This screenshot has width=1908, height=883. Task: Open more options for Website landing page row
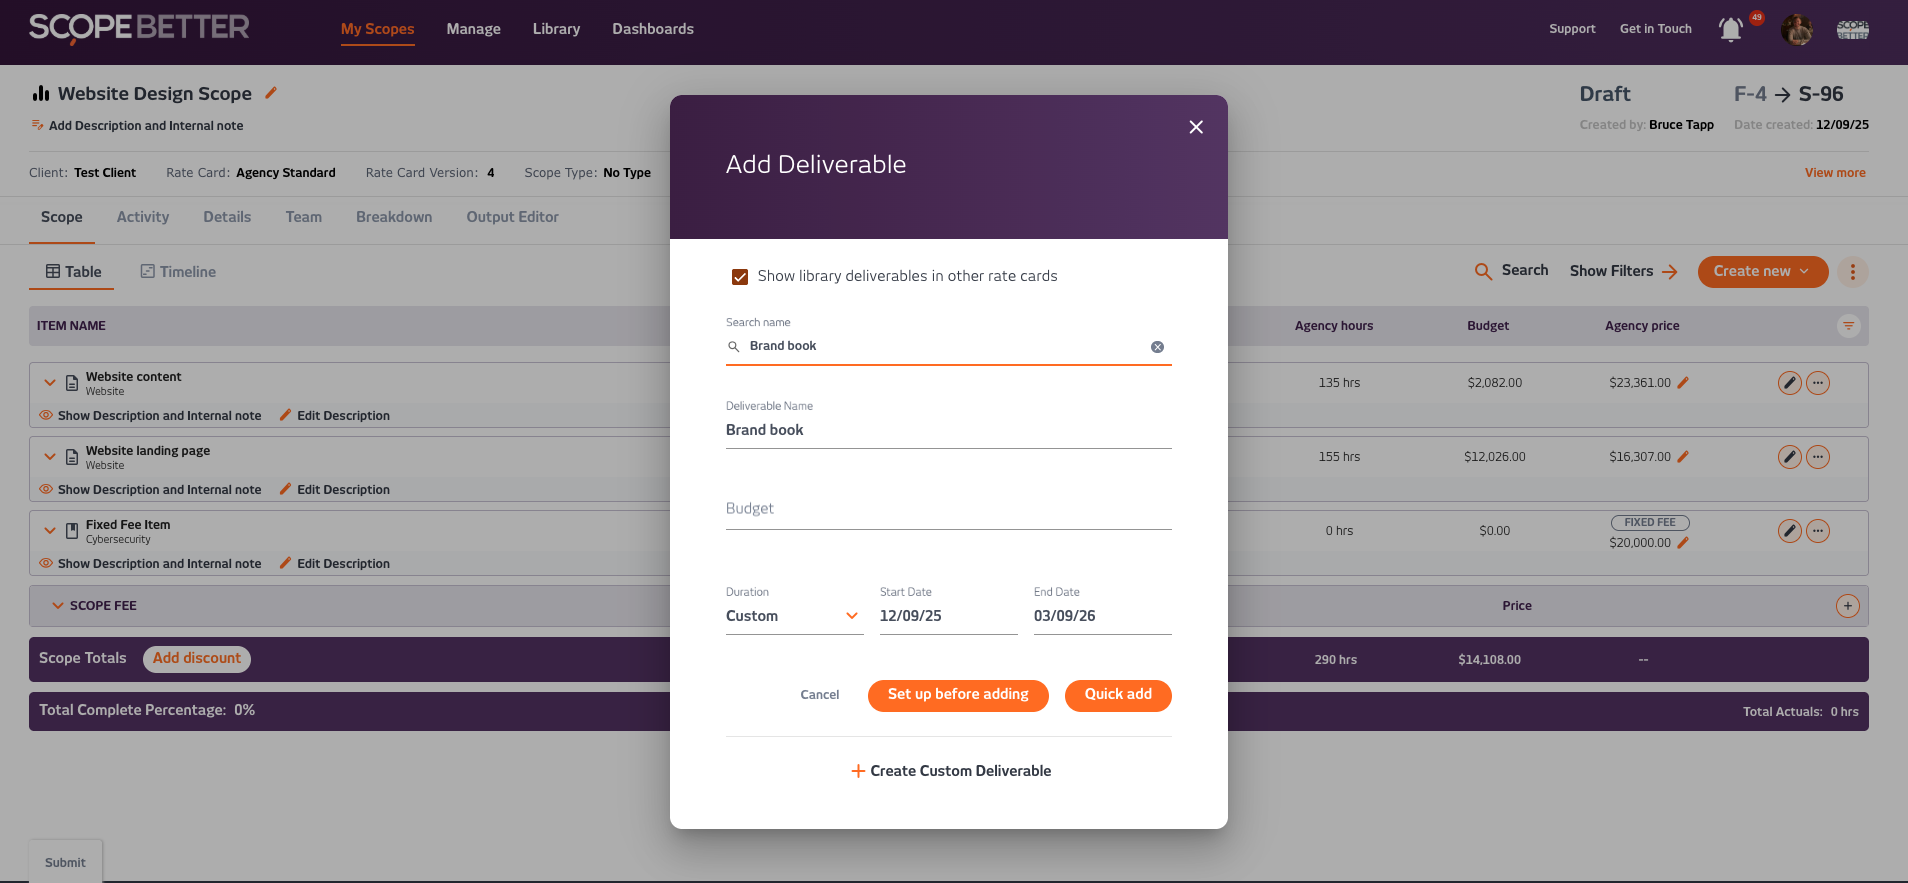coord(1818,457)
